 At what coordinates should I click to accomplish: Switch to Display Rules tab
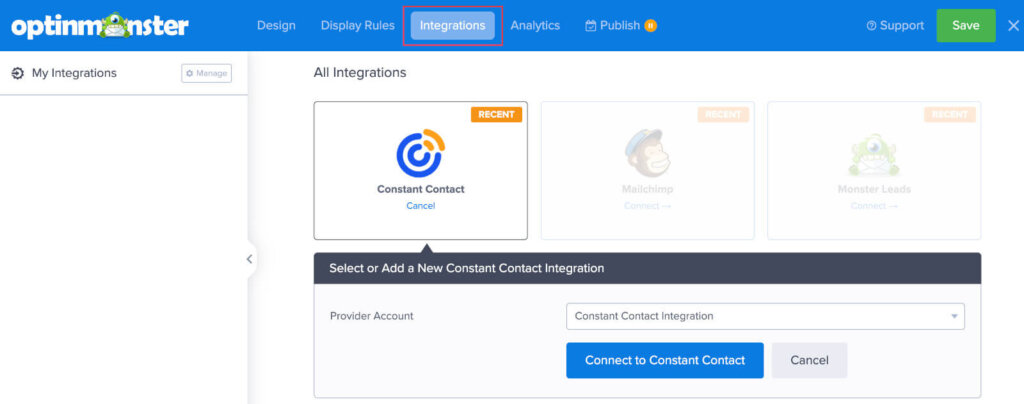click(358, 25)
